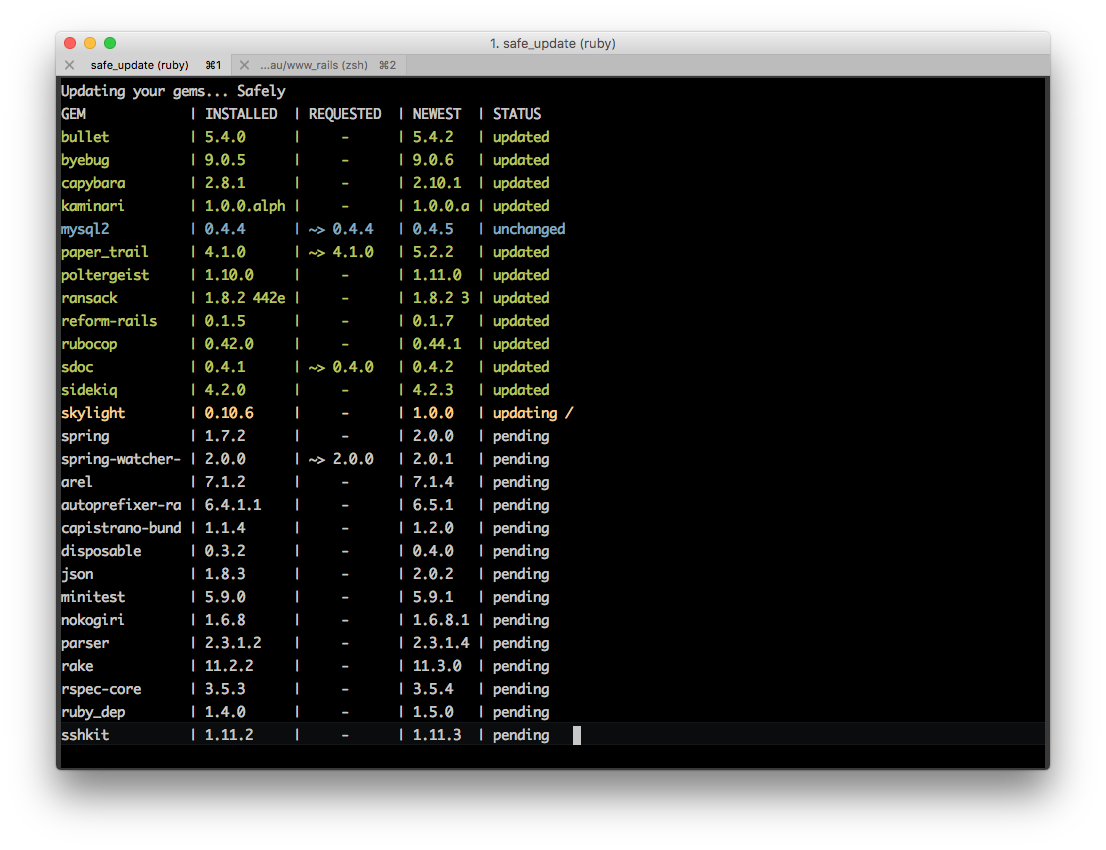Click newest version '5.2.2' of paper_trail
The image size is (1106, 850).
[432, 252]
